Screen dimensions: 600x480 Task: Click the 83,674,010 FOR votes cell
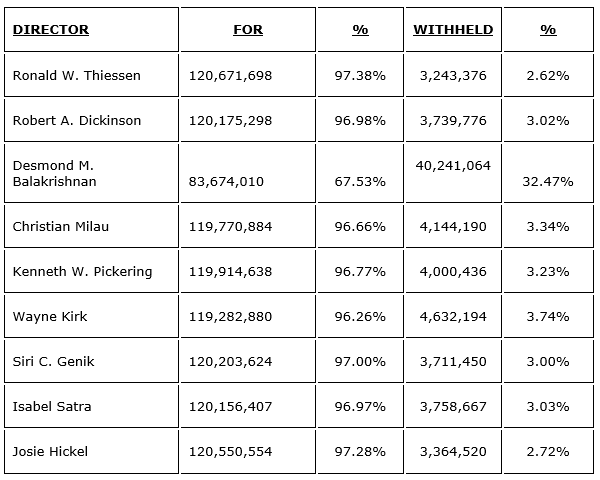(x=226, y=182)
